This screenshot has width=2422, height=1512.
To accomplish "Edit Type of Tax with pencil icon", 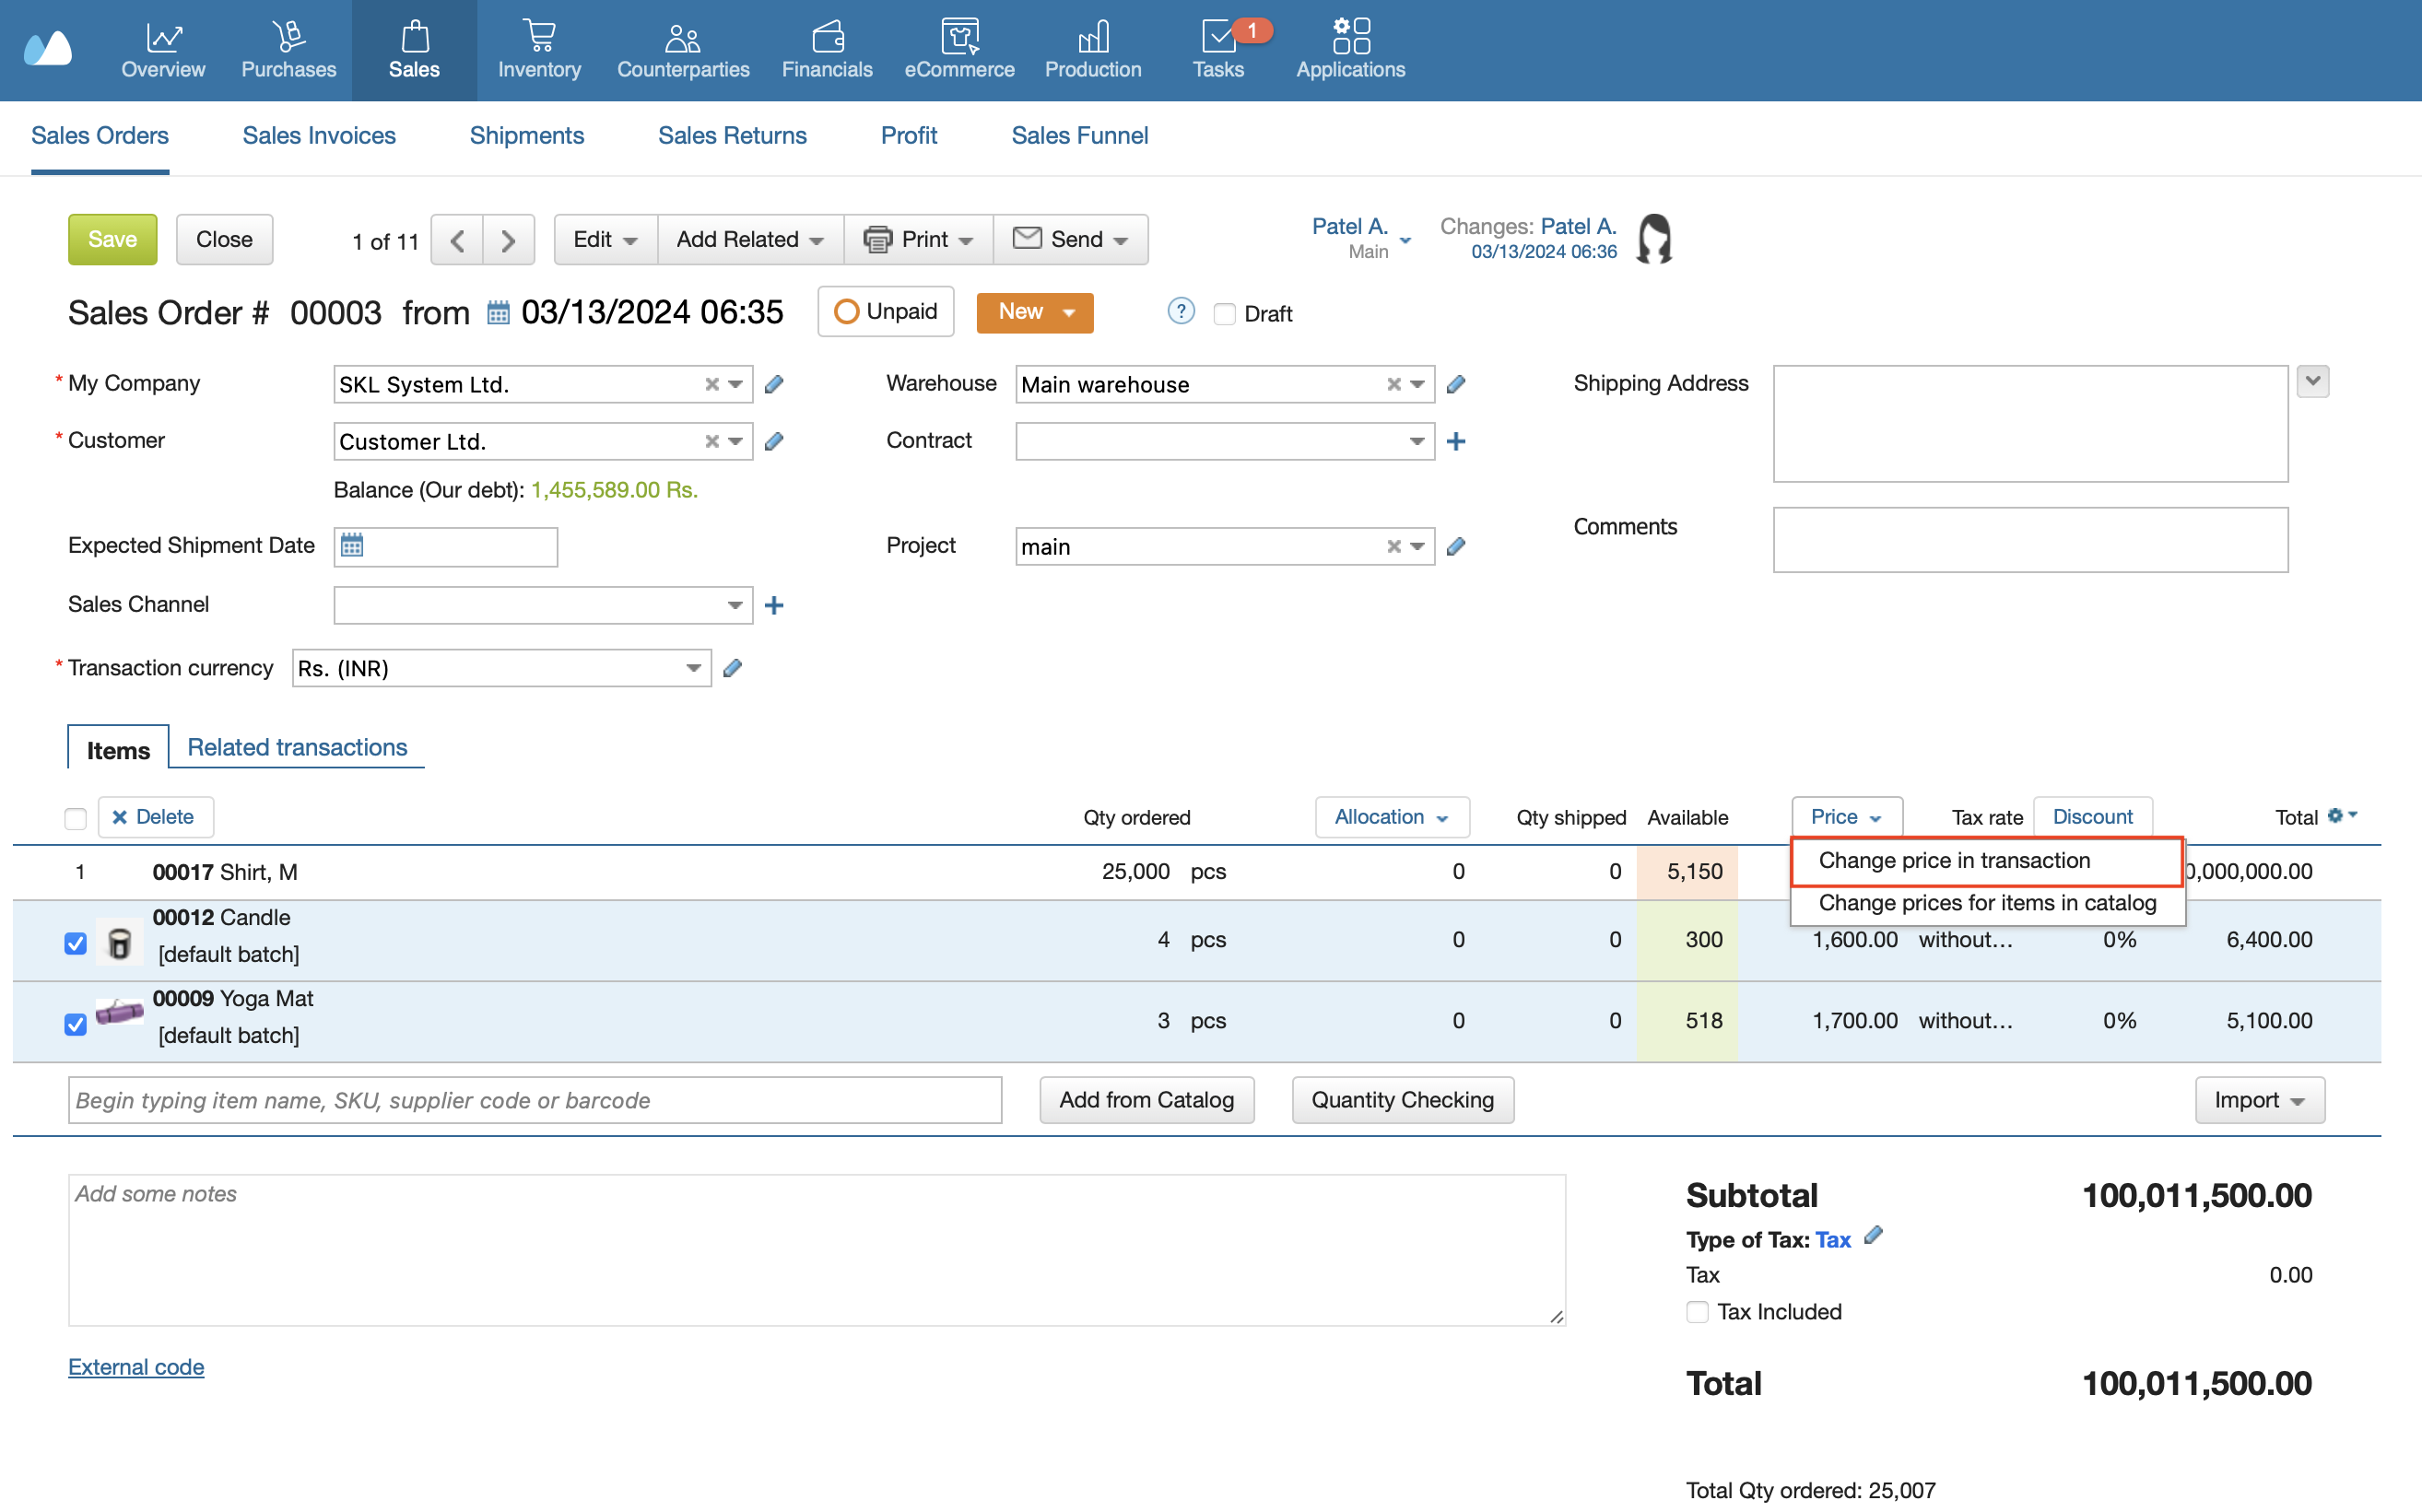I will point(1874,1236).
